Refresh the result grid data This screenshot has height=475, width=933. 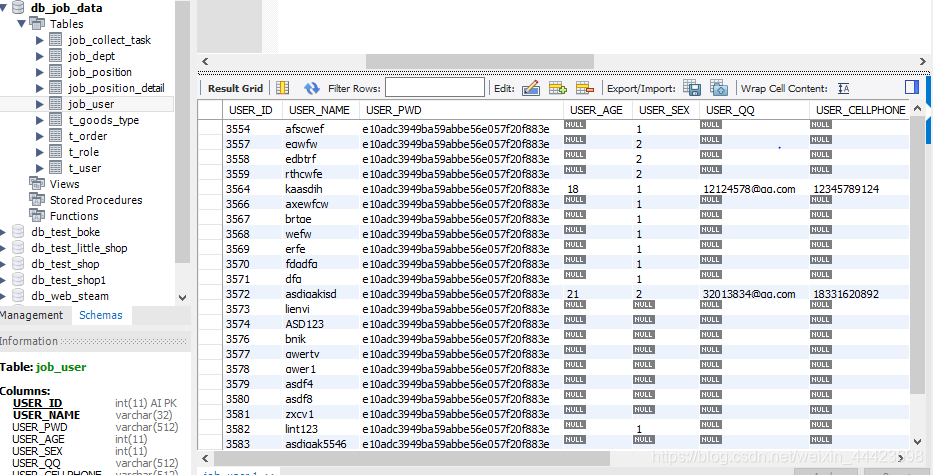point(312,88)
